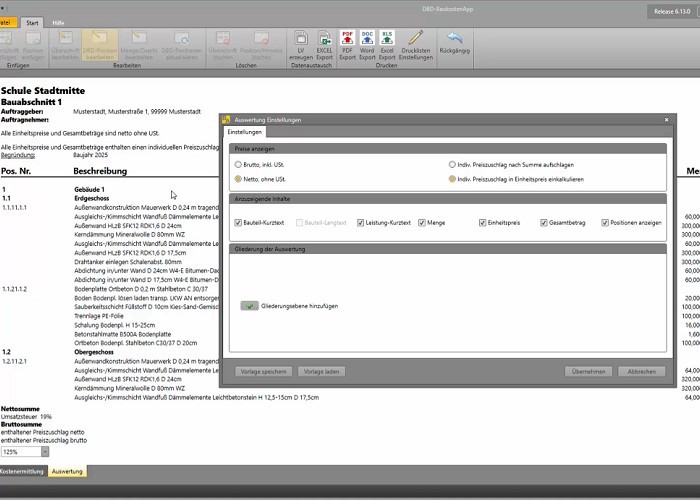Viewport: 700px width, 500px height.
Task: Click the Übernehmen button
Action: [x=588, y=371]
